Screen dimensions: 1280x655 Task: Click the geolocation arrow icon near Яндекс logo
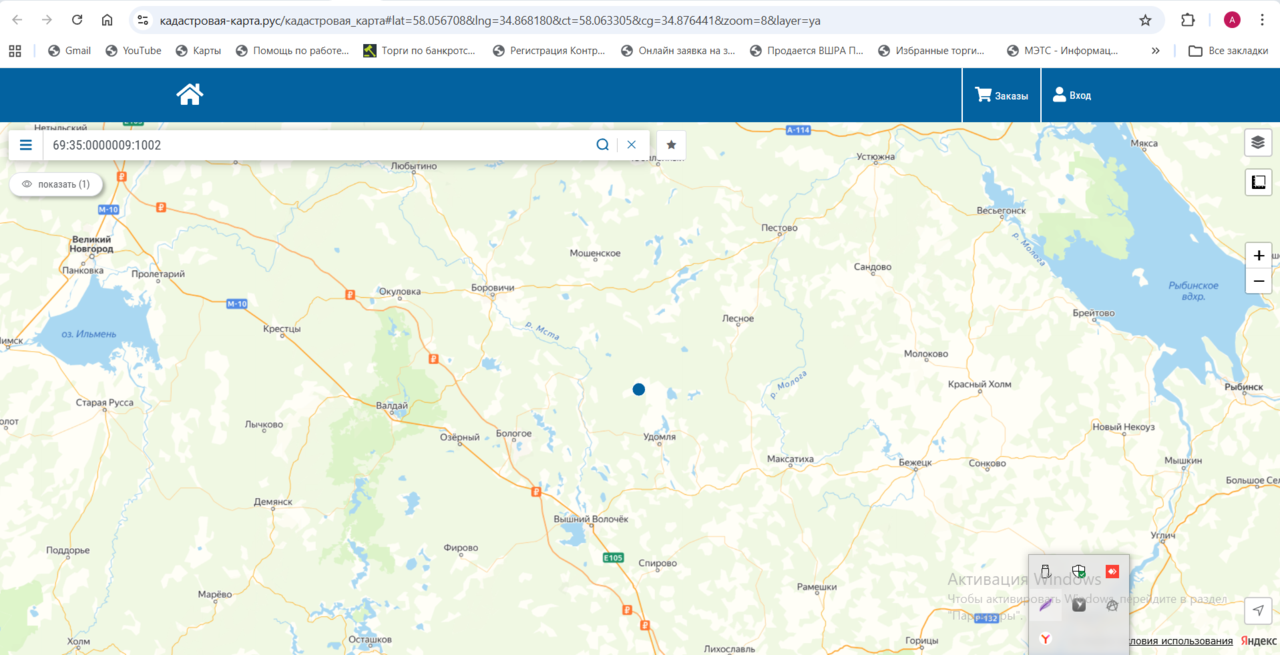pos(1258,610)
